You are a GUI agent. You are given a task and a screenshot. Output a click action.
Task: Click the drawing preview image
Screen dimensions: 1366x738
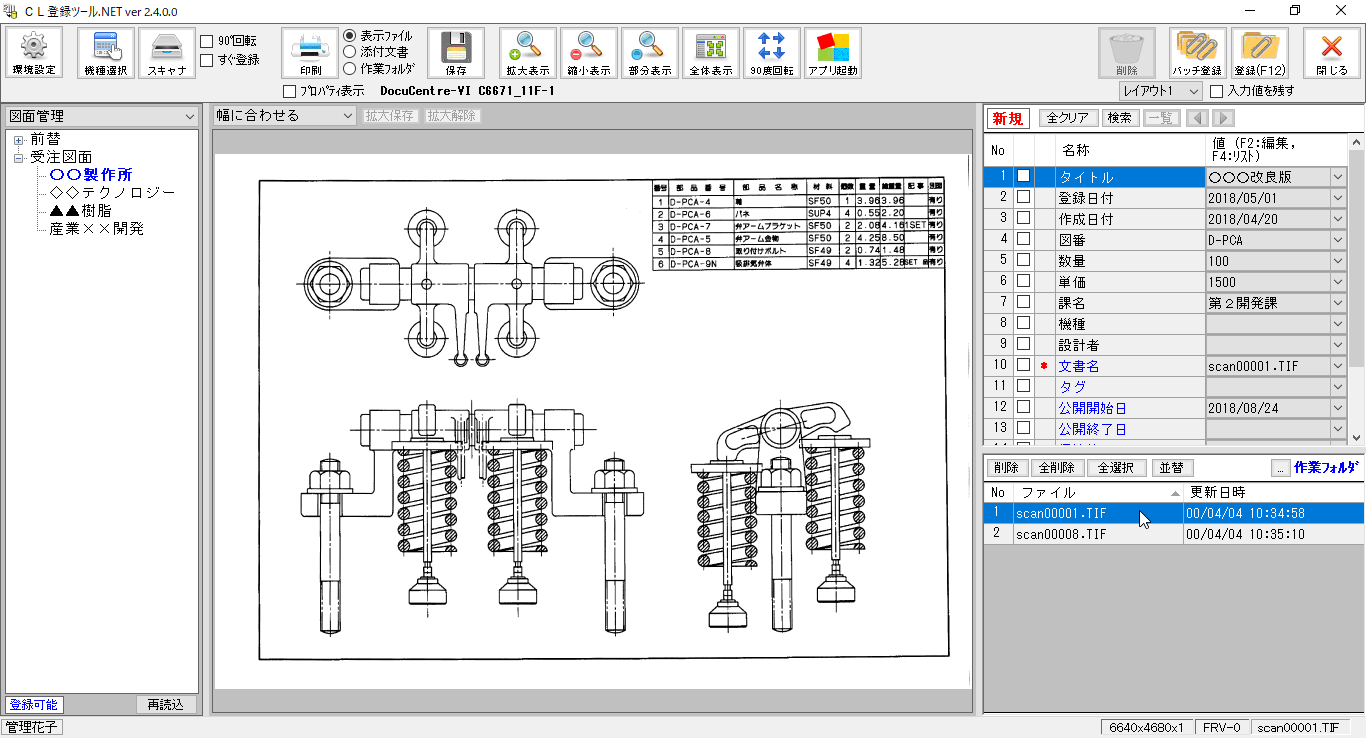click(593, 422)
